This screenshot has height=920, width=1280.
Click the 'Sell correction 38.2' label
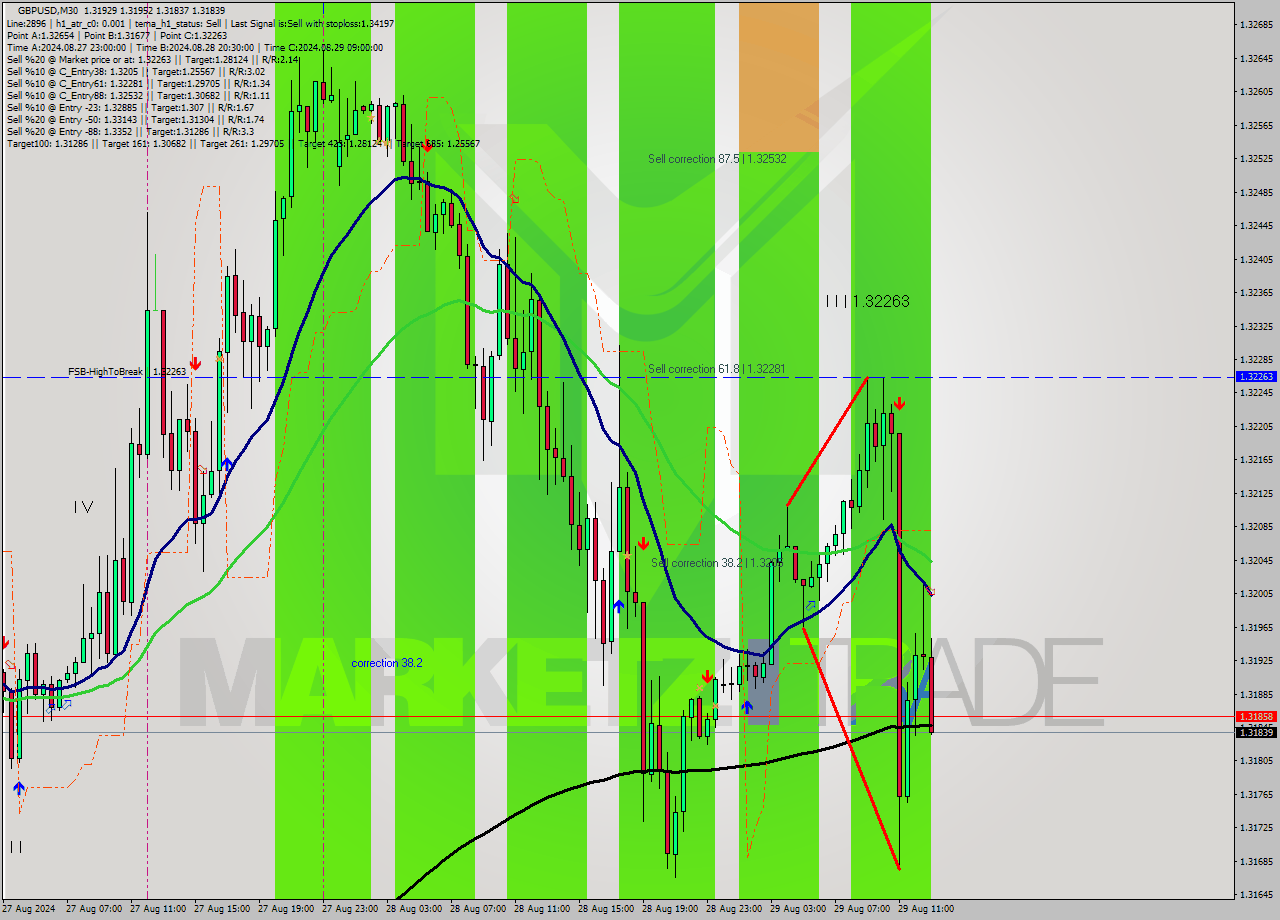coord(716,563)
